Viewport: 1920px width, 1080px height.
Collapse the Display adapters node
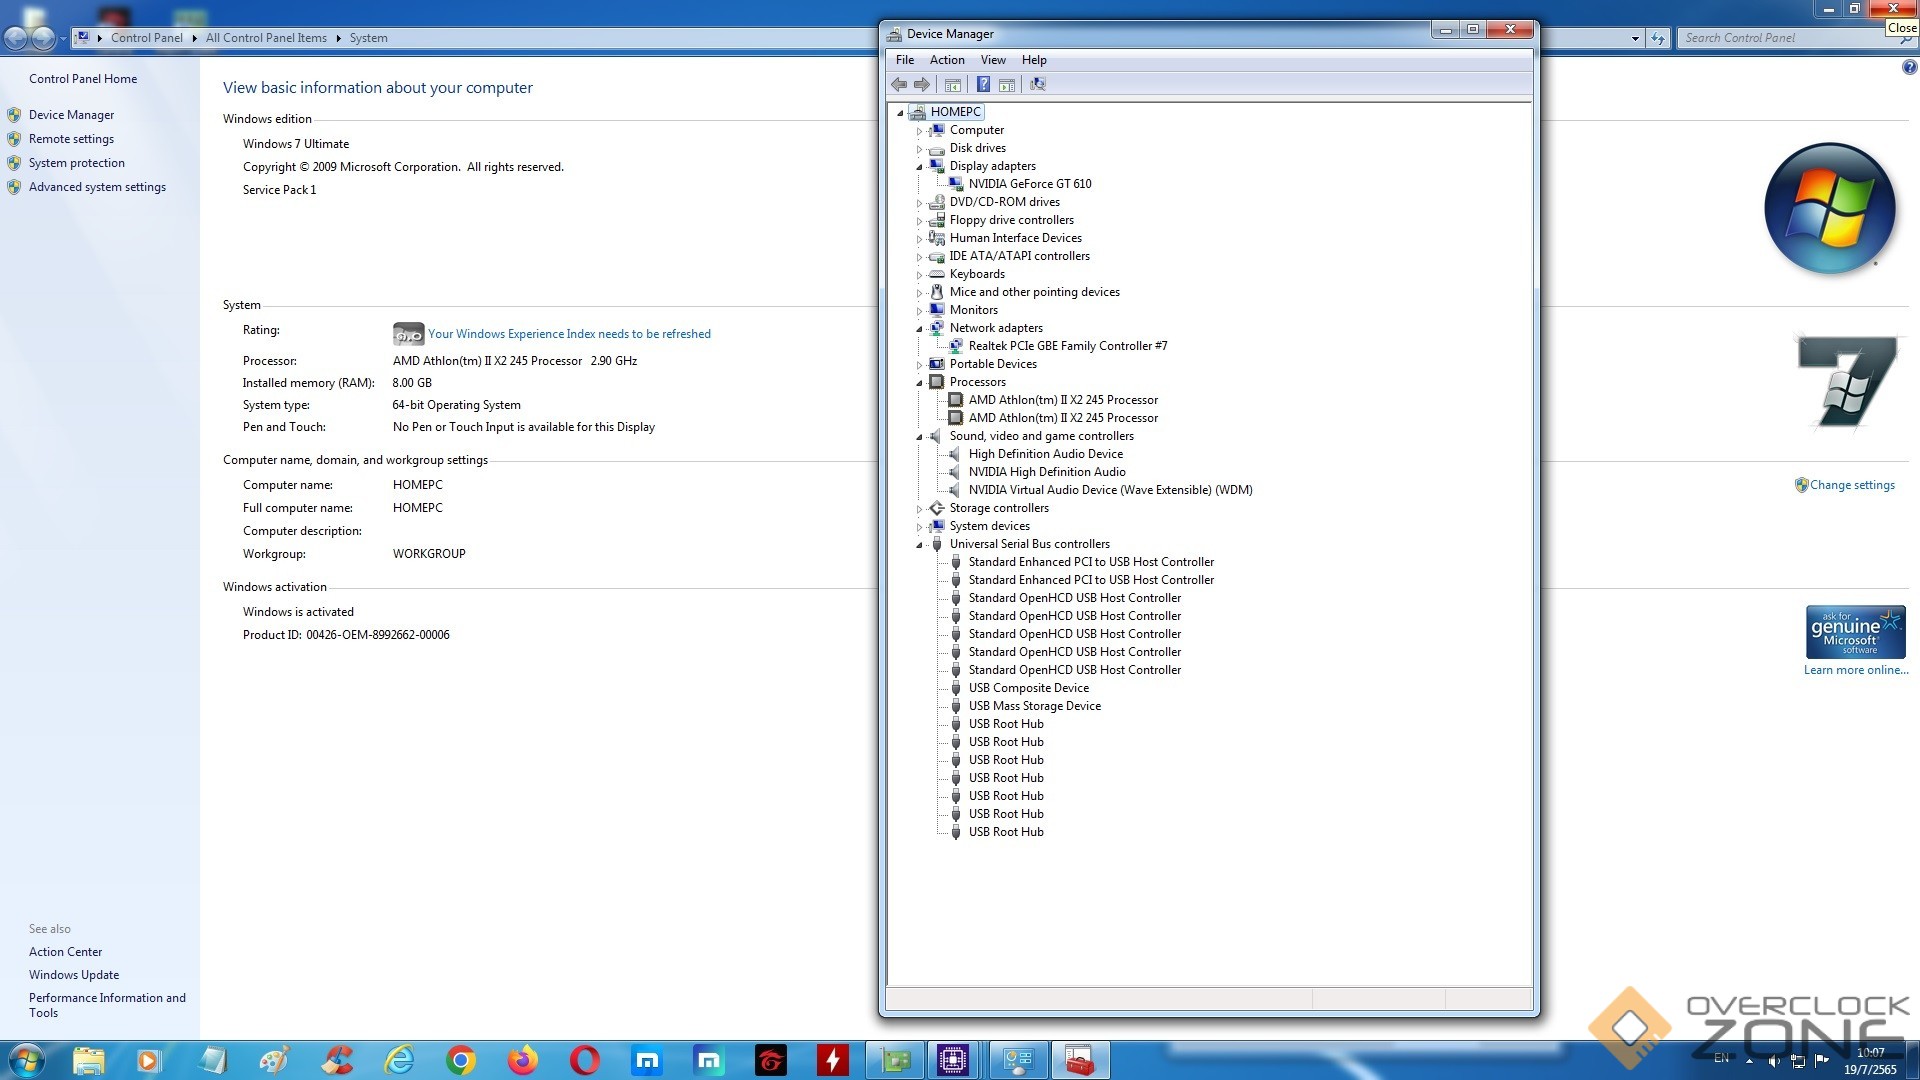click(x=919, y=167)
